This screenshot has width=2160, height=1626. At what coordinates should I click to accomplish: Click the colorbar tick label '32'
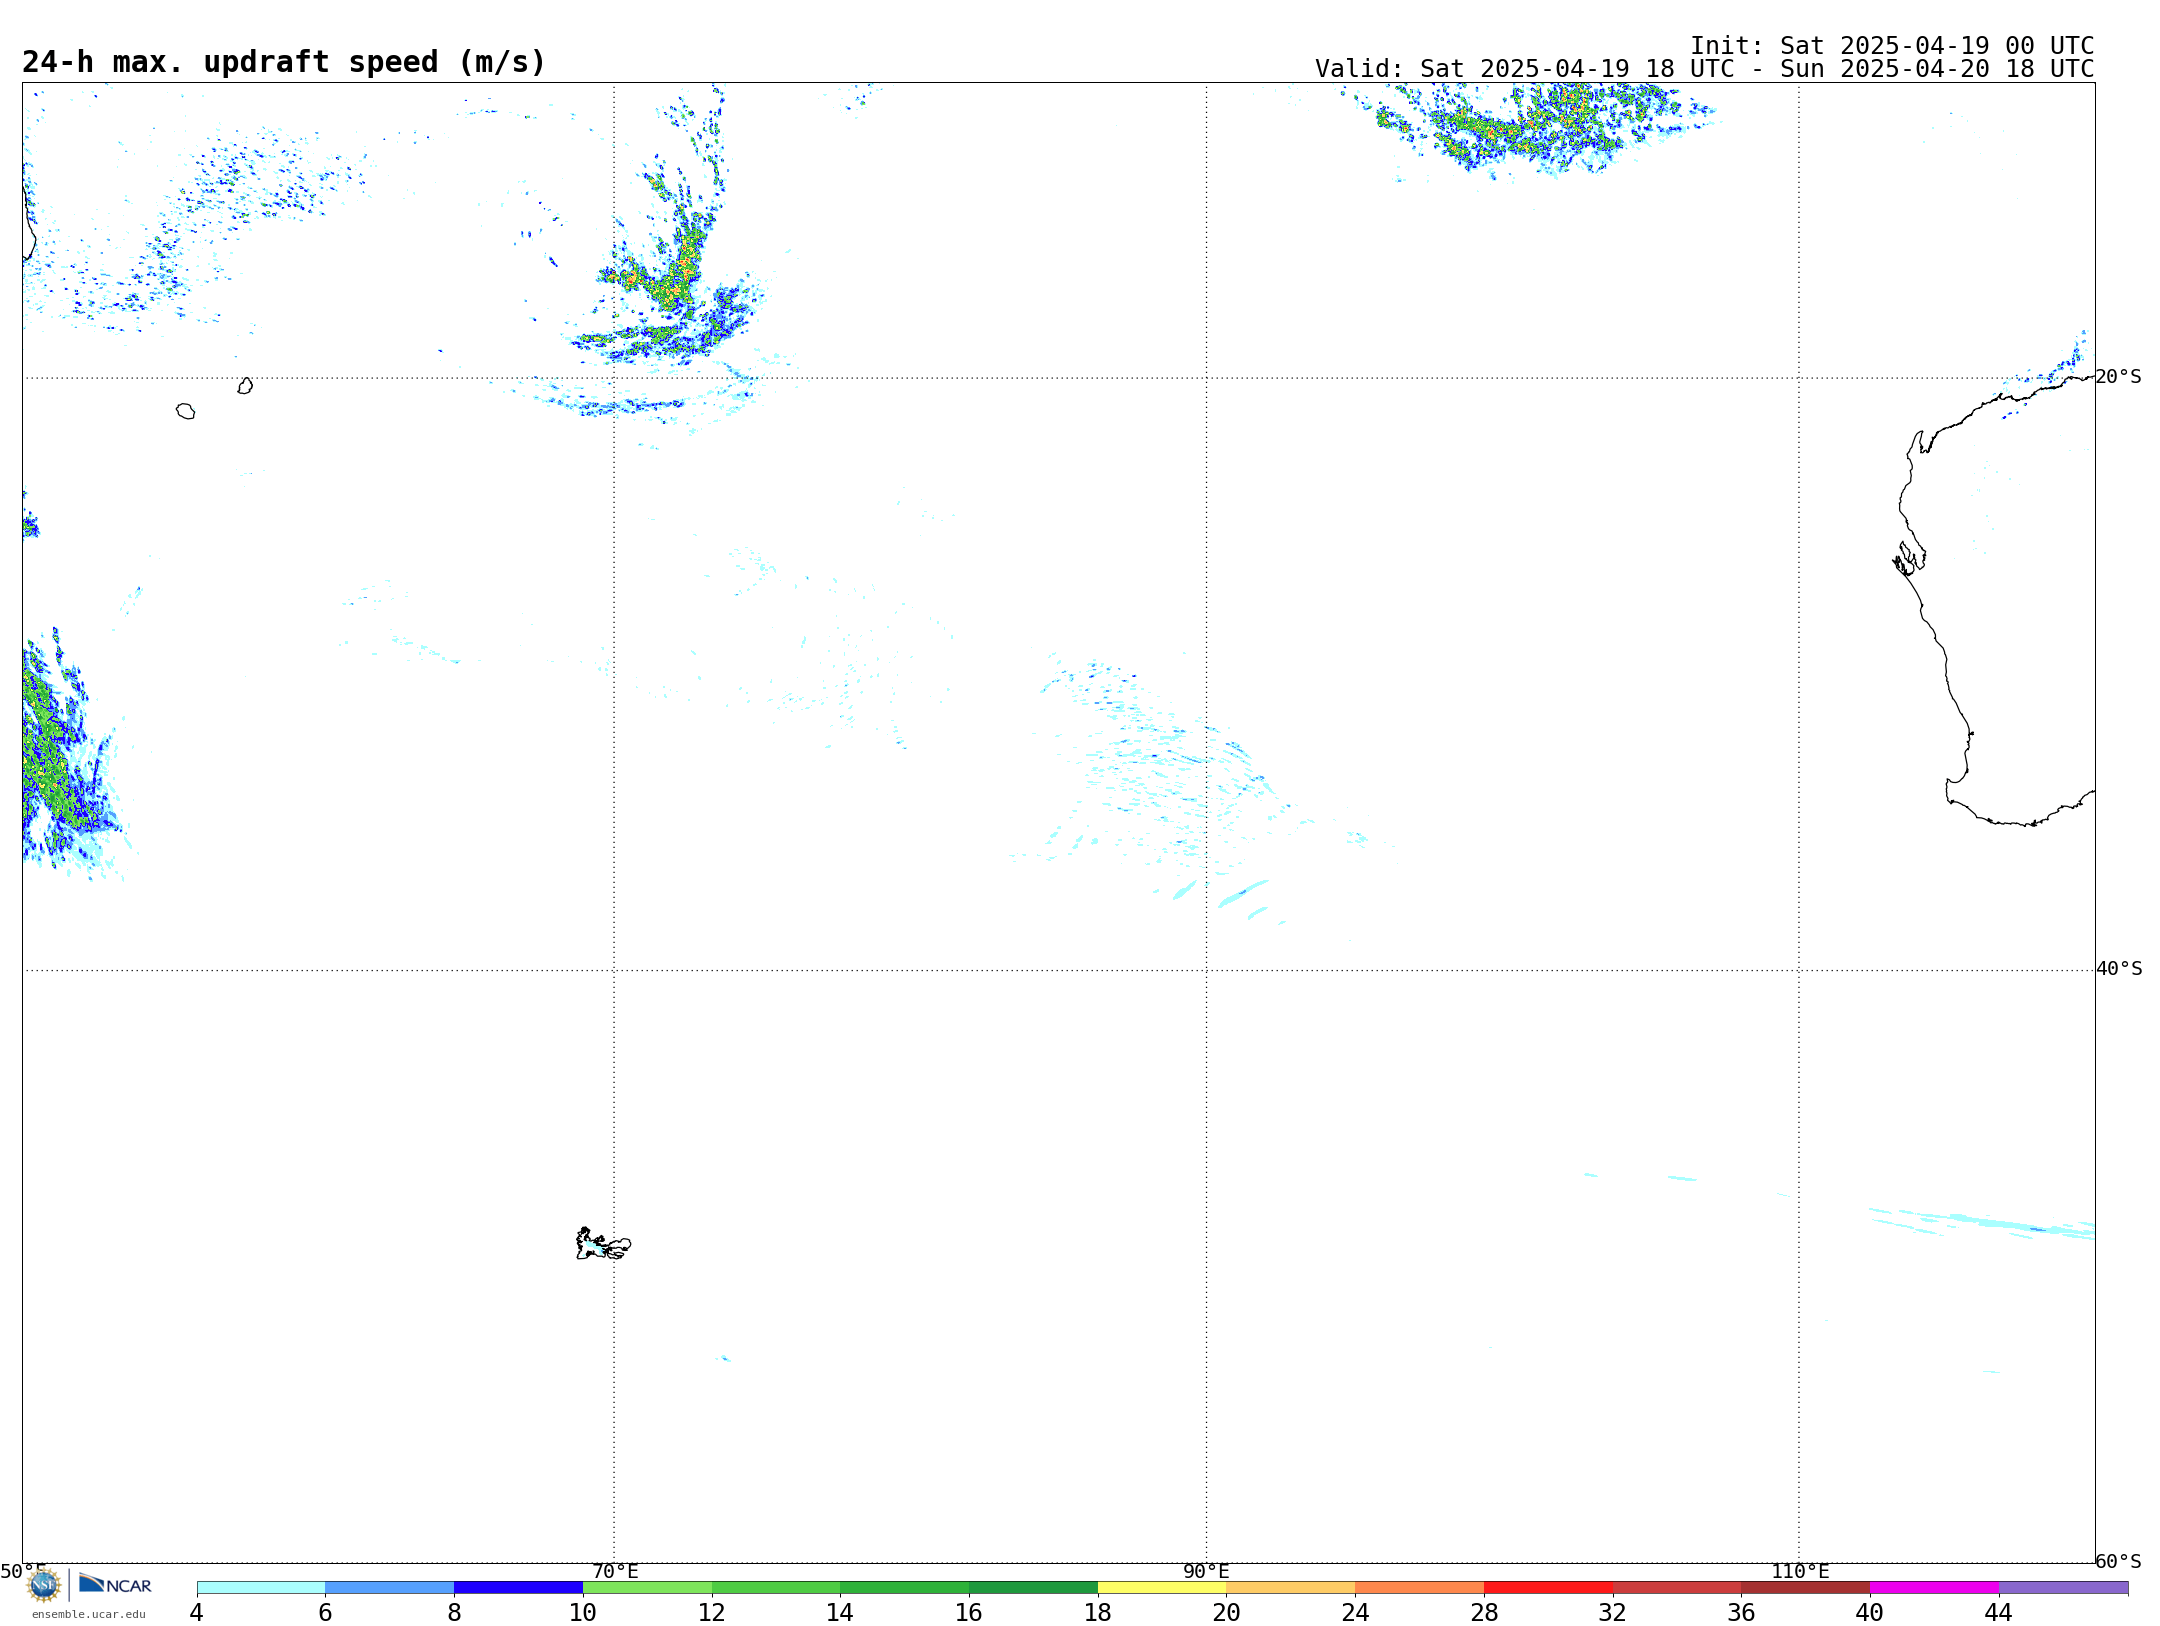tap(1613, 1612)
